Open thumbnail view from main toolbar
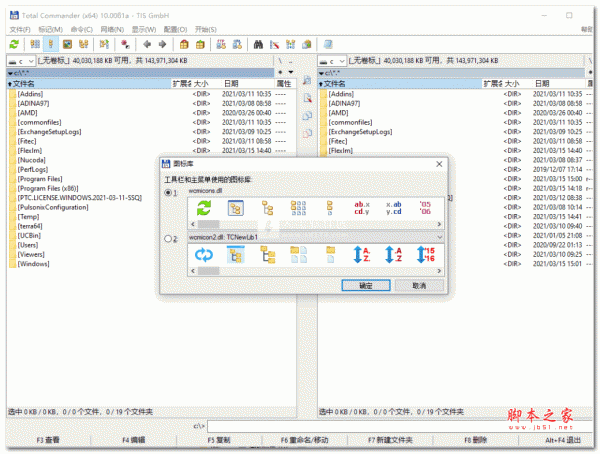The image size is (600, 454). click(67, 44)
